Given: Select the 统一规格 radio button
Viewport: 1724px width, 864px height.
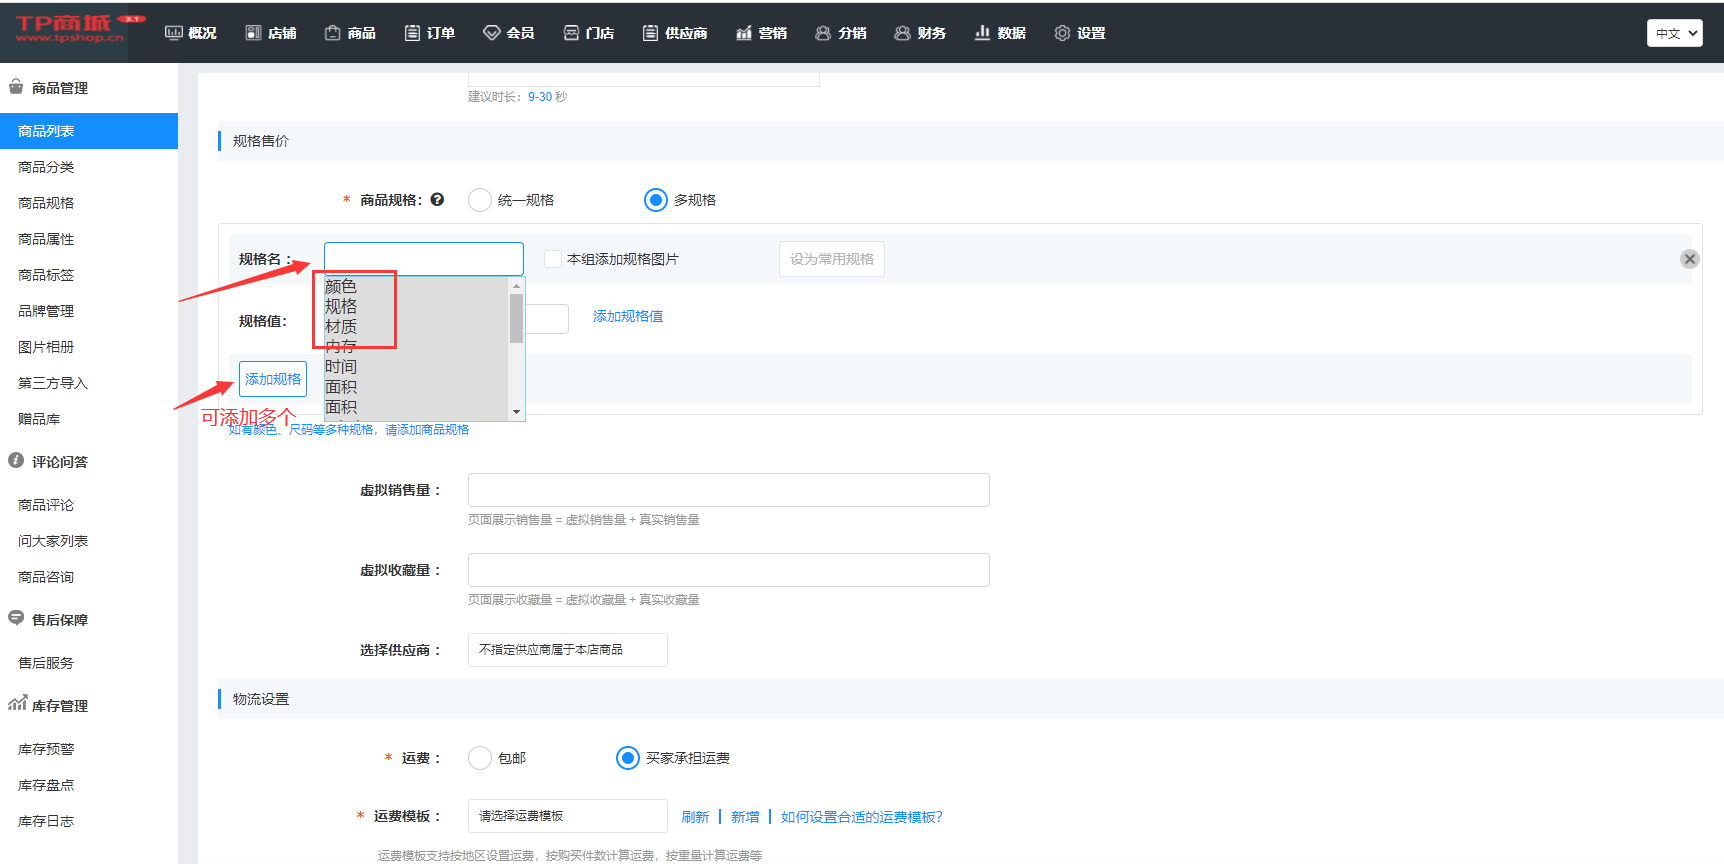Looking at the screenshot, I should (x=480, y=200).
